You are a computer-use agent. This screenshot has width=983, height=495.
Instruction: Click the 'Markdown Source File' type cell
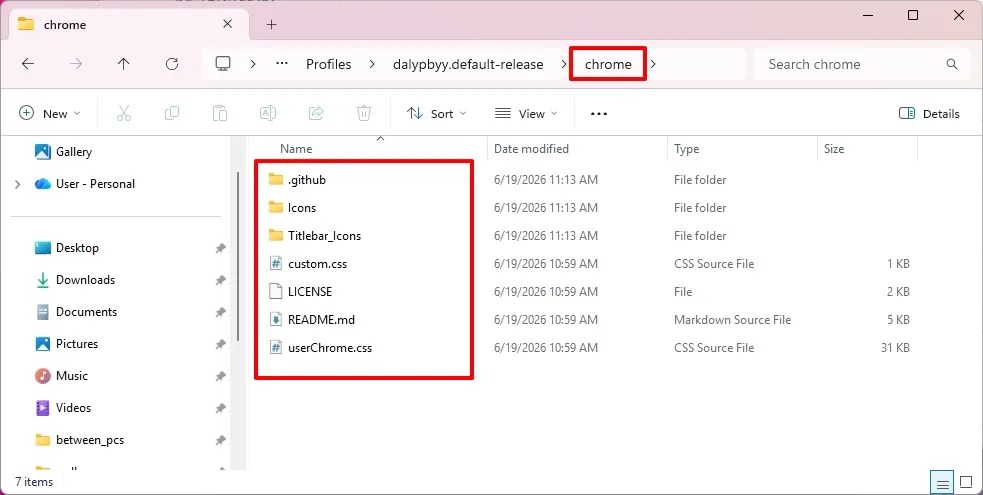[x=732, y=320]
